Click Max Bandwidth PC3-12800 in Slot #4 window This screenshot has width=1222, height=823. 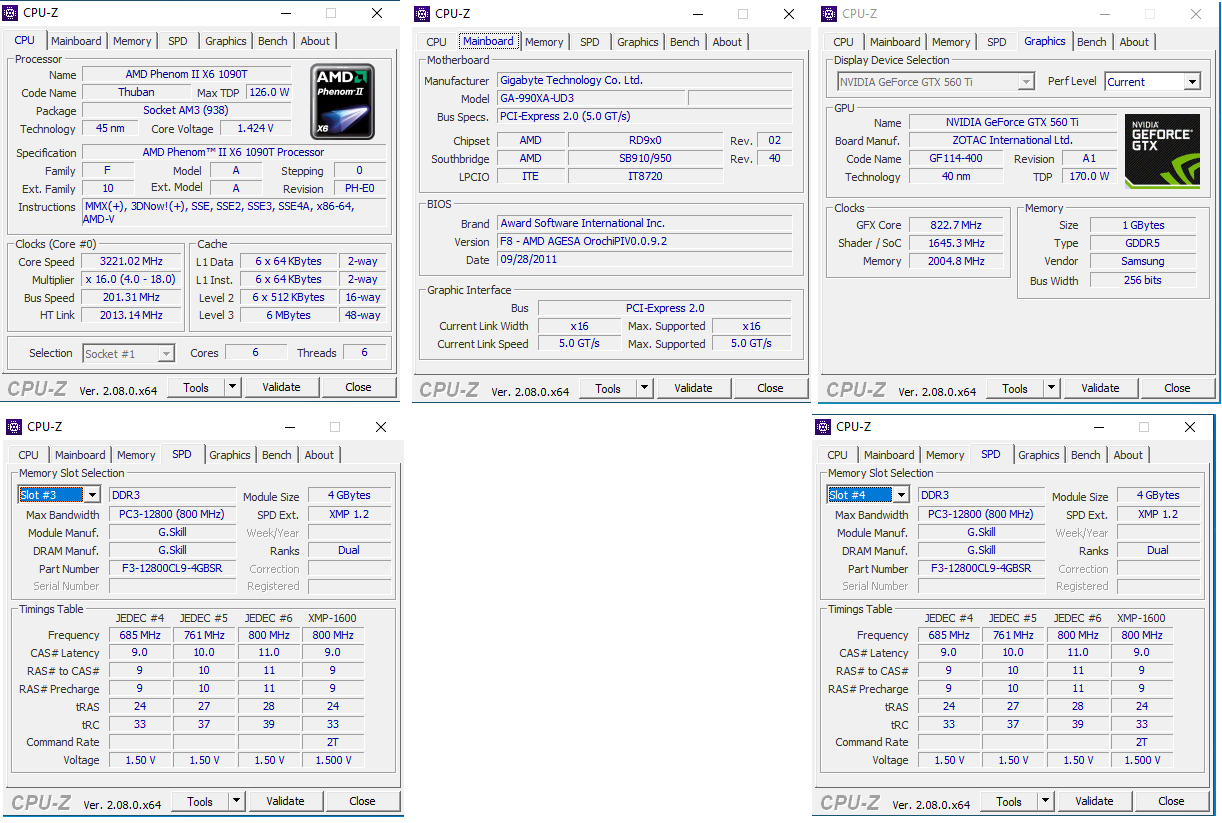point(981,515)
